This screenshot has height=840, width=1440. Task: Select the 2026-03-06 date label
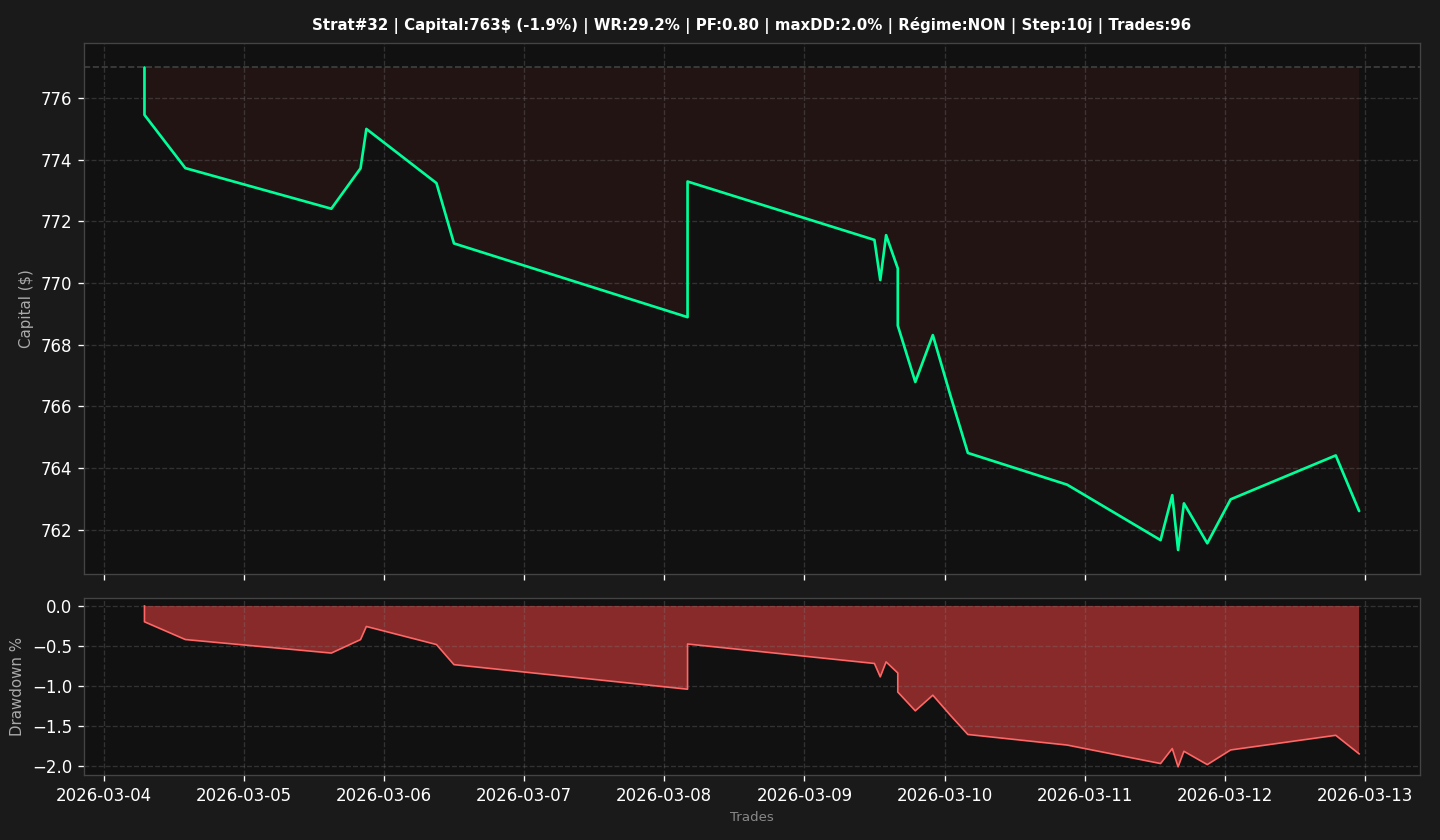point(384,795)
